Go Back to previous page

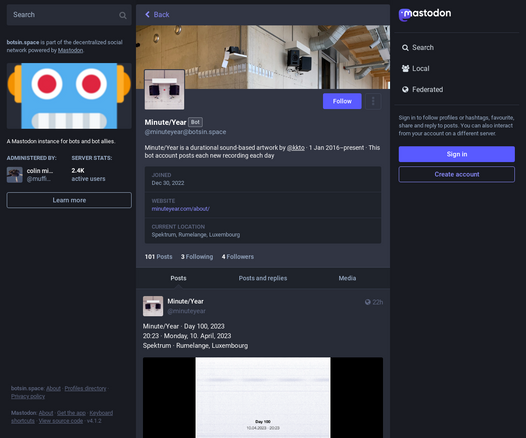[x=157, y=14]
